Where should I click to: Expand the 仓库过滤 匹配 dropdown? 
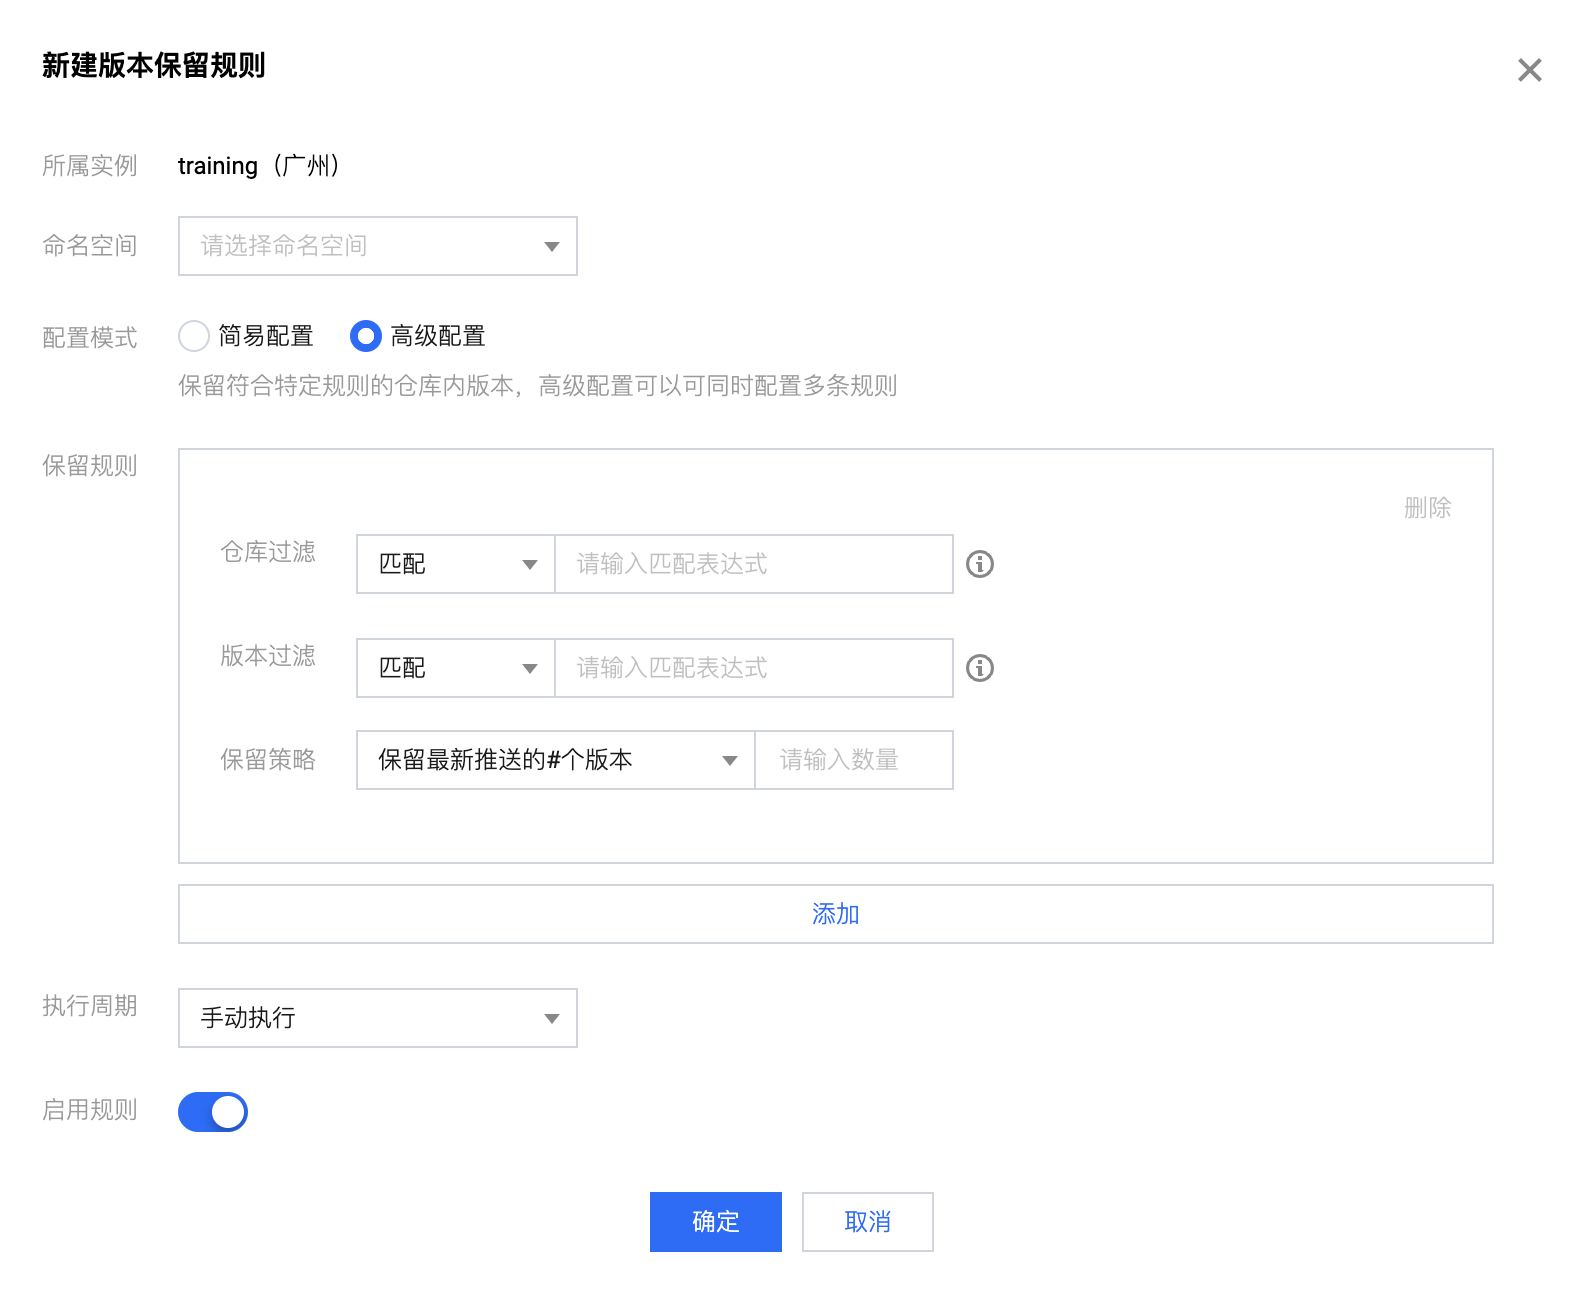[x=456, y=564]
